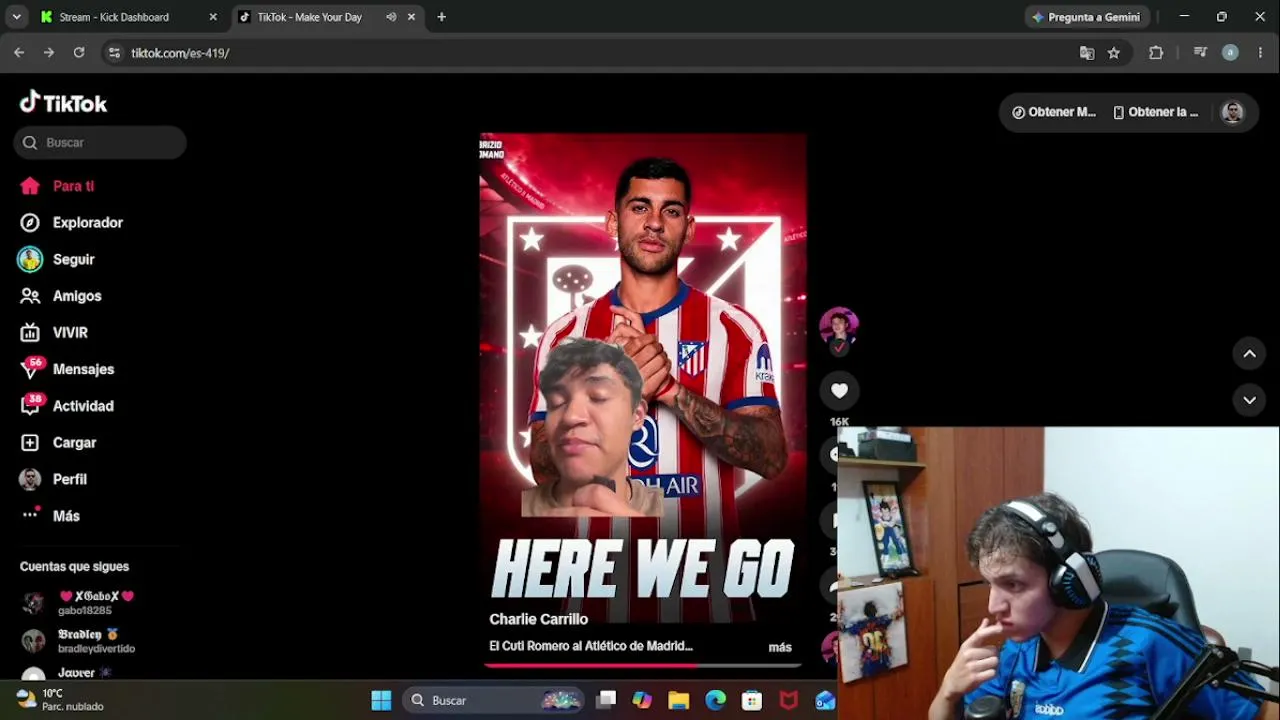Go forward in browser history
This screenshot has height=720, width=1280.
49,53
